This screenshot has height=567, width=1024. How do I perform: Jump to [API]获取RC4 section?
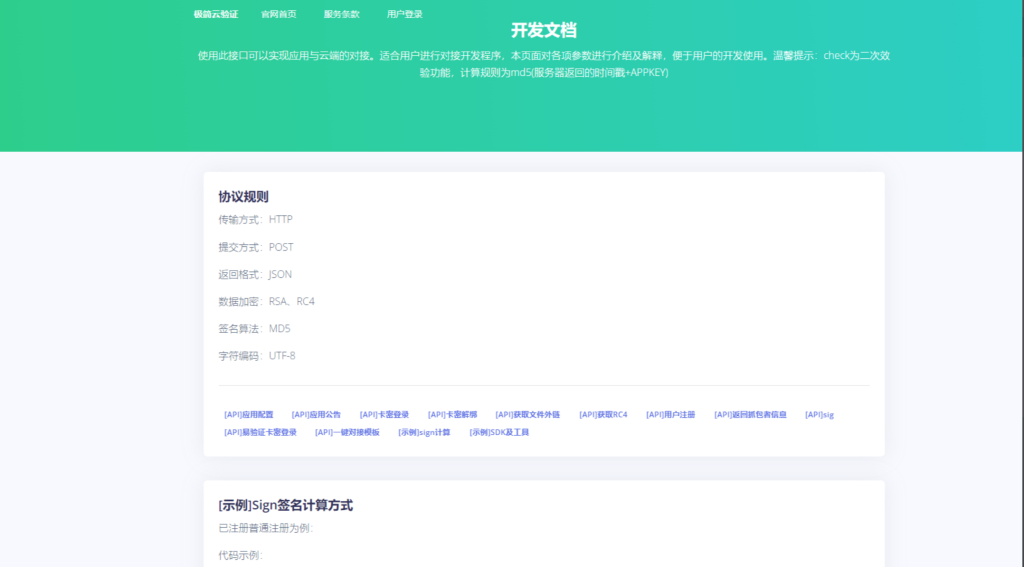pyautogui.click(x=603, y=415)
